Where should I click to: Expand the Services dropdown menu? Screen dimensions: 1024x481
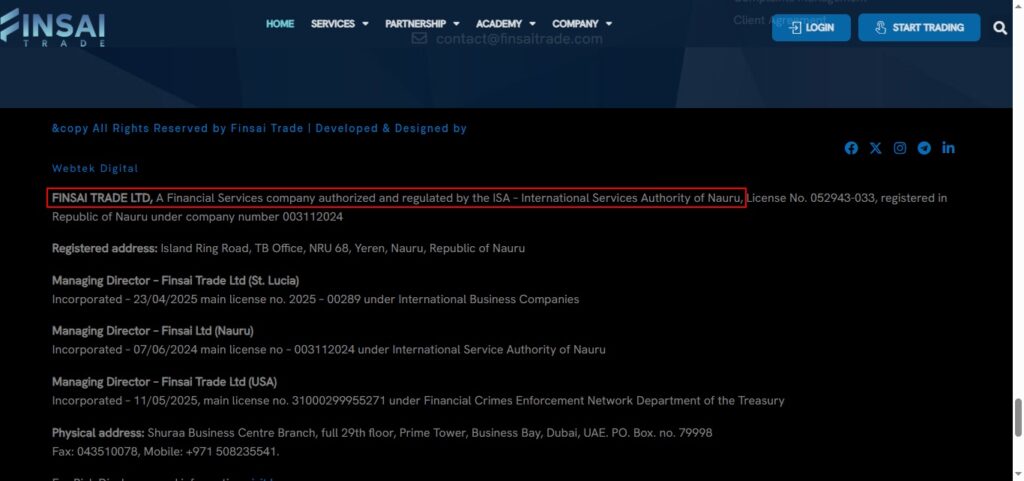[339, 24]
